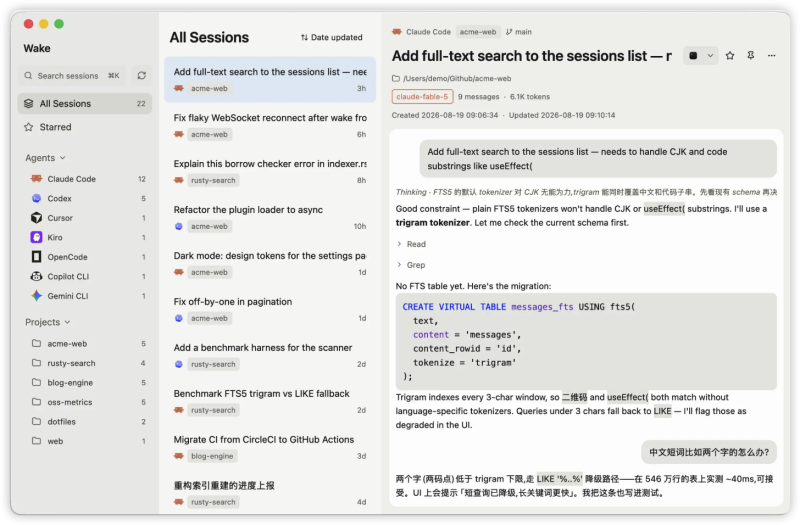The height and width of the screenshot is (525, 800).
Task: Click the blog-engine project folder icon
Action: (x=36, y=382)
